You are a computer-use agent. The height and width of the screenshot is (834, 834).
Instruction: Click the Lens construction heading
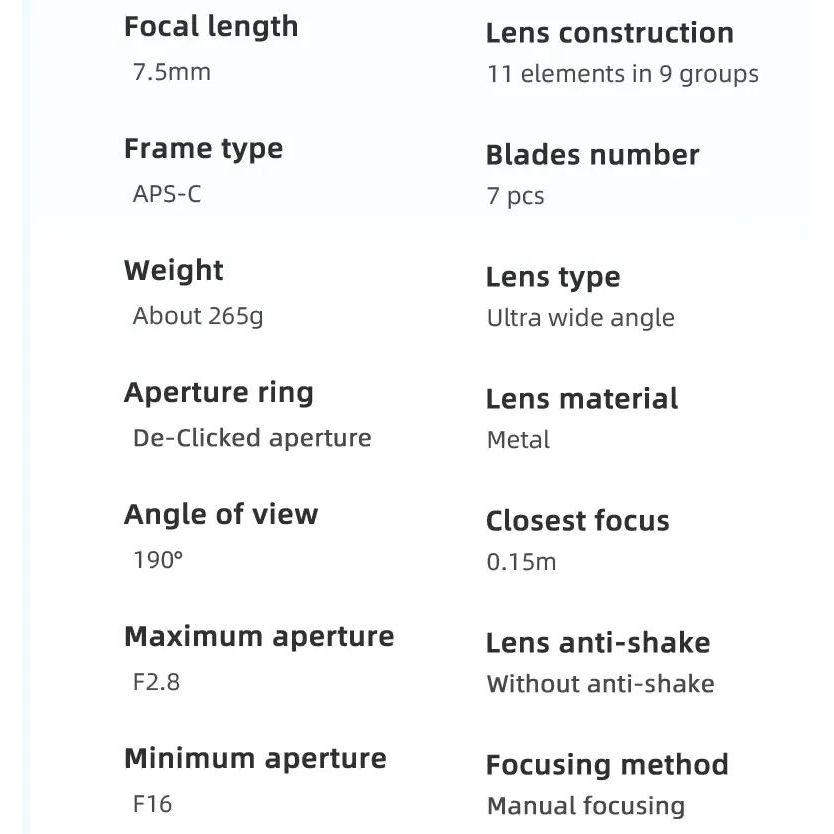click(x=609, y=33)
